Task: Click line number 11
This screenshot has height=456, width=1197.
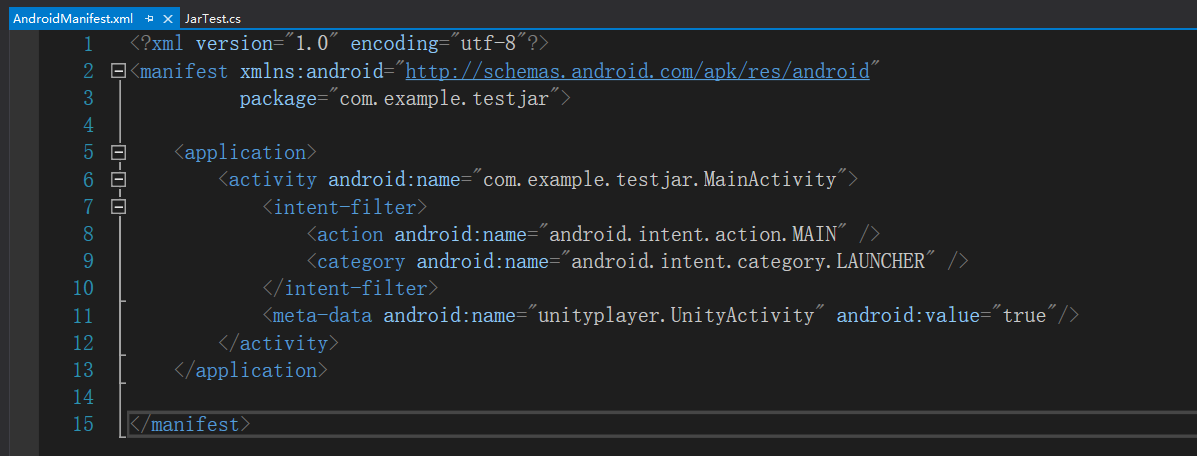Action: [x=84, y=315]
